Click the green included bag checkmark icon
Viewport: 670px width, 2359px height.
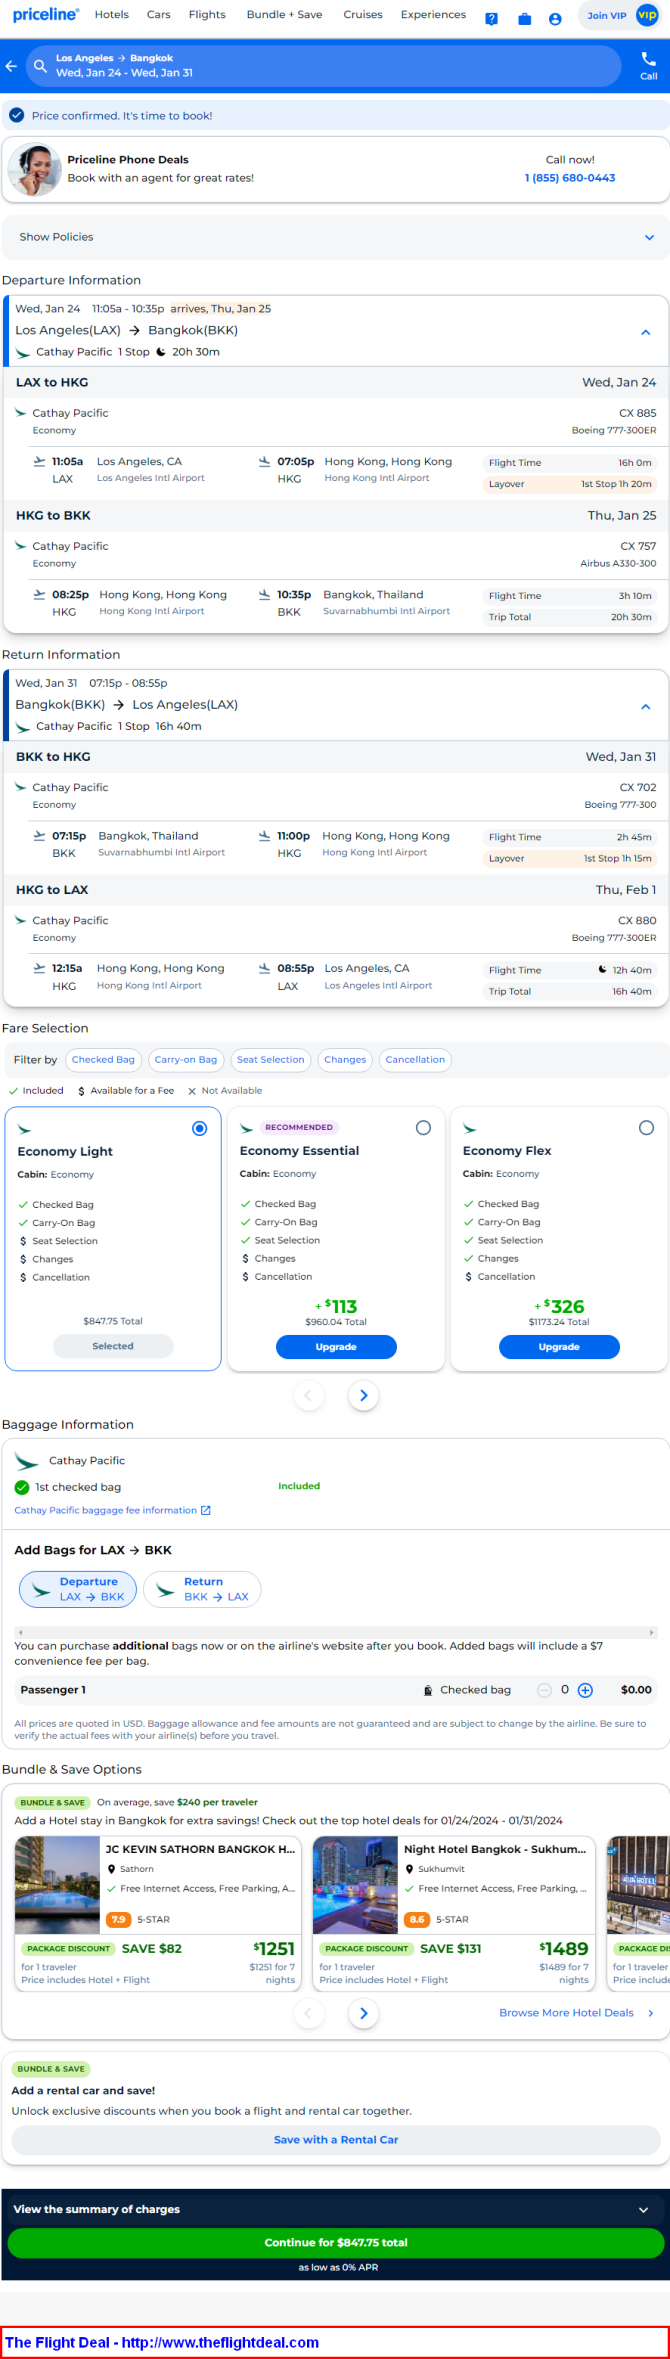click(22, 1487)
